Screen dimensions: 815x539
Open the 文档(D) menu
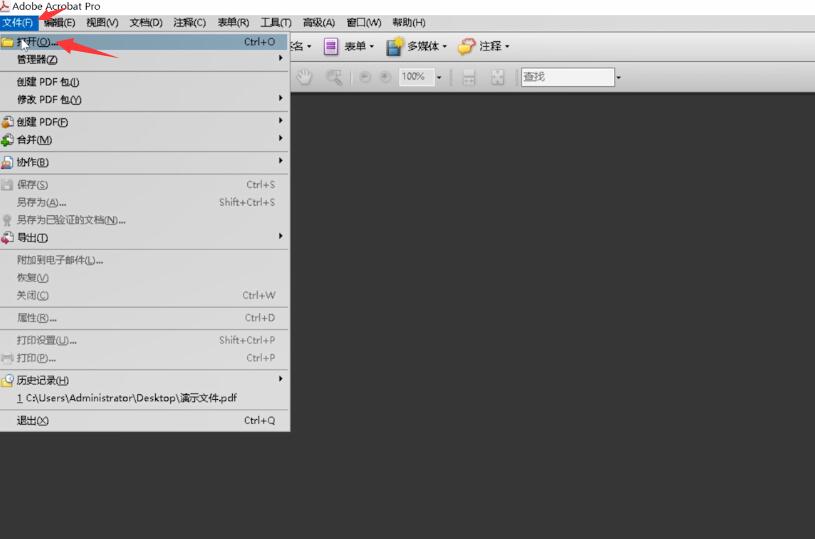point(146,23)
